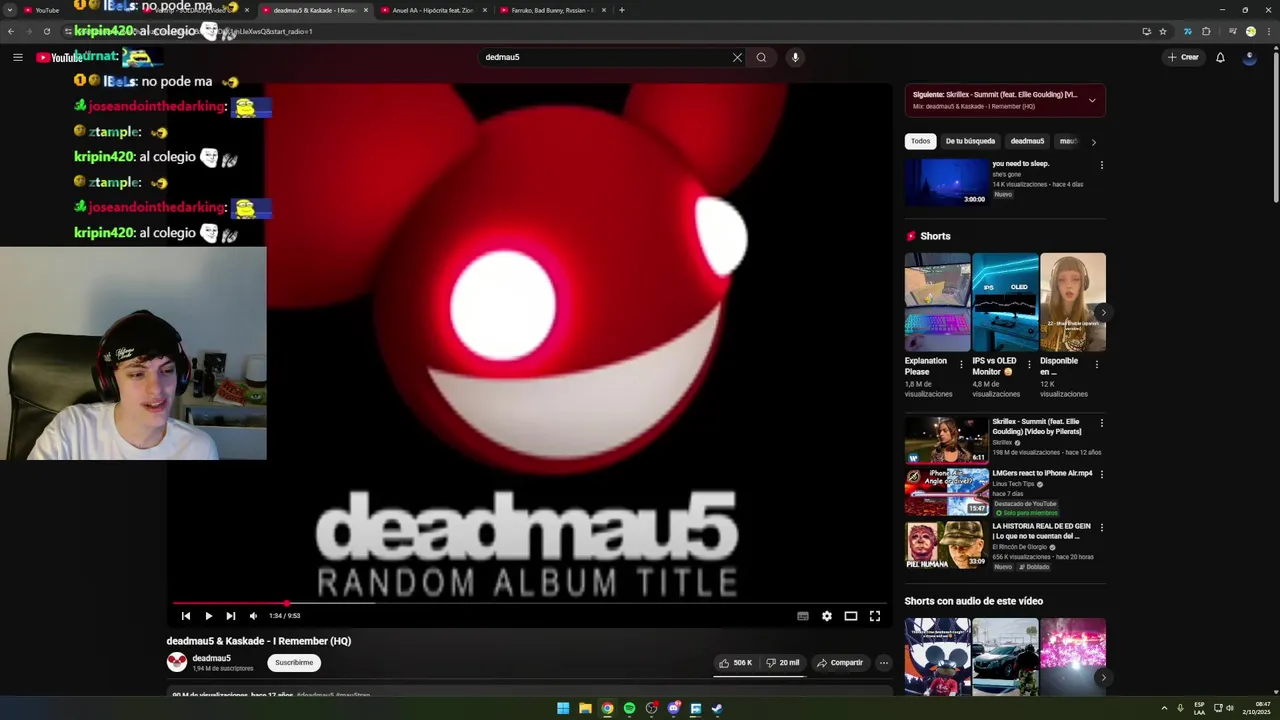Open Steam from the taskbar
This screenshot has width=1280, height=720.
point(717,708)
